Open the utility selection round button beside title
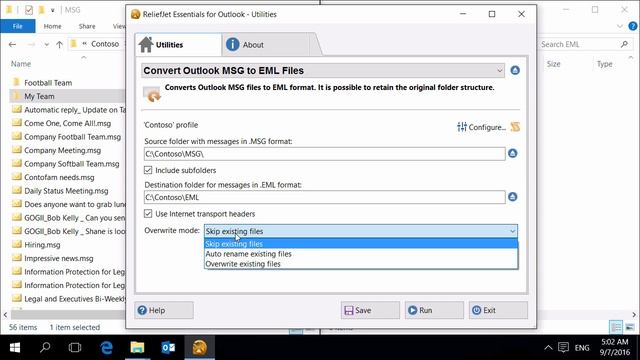The height and width of the screenshot is (360, 640). point(515,70)
